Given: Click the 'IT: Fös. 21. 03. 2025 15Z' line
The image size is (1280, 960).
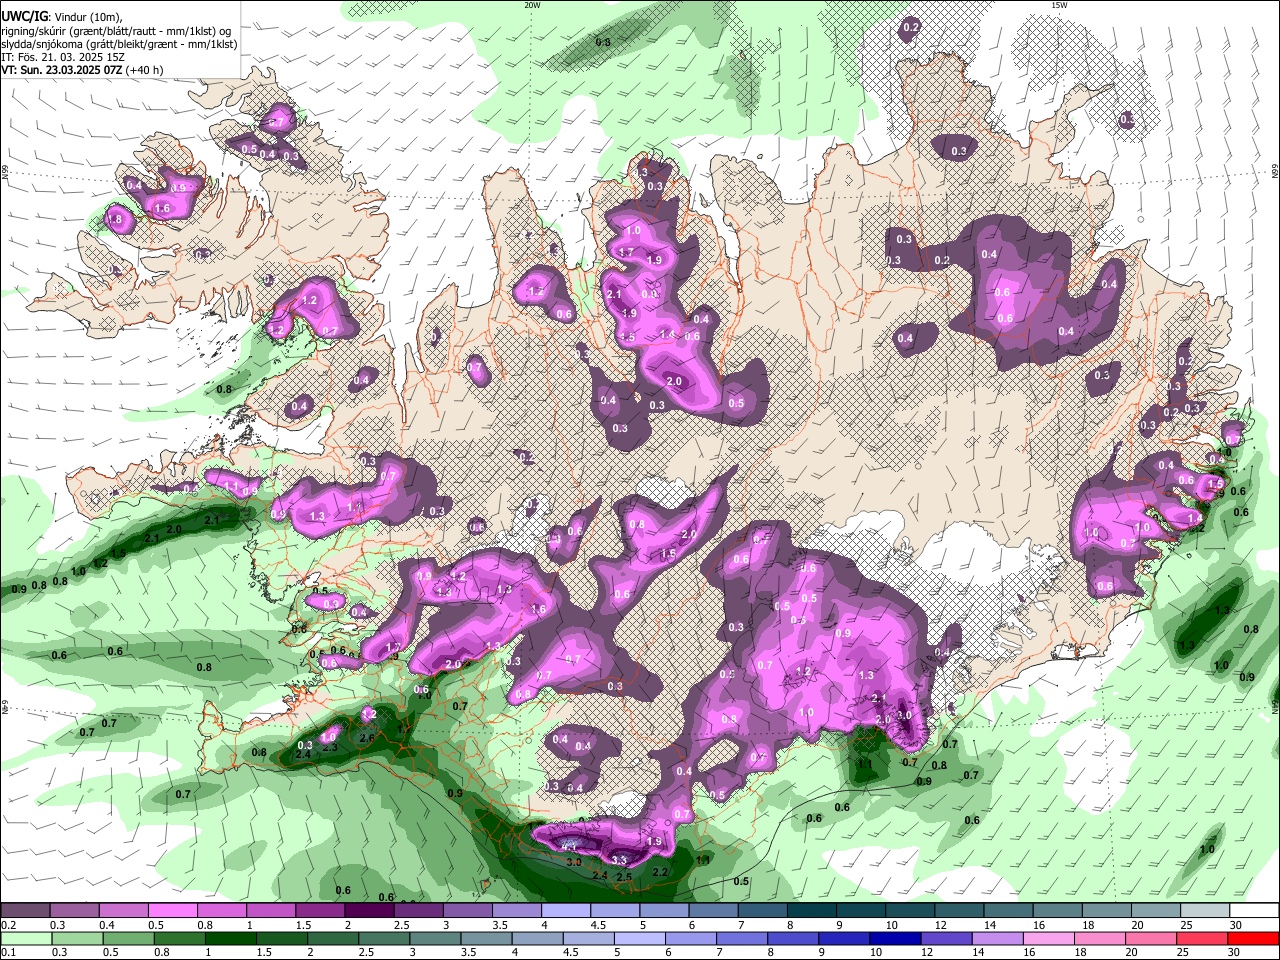Looking at the screenshot, I should click(x=62, y=57).
